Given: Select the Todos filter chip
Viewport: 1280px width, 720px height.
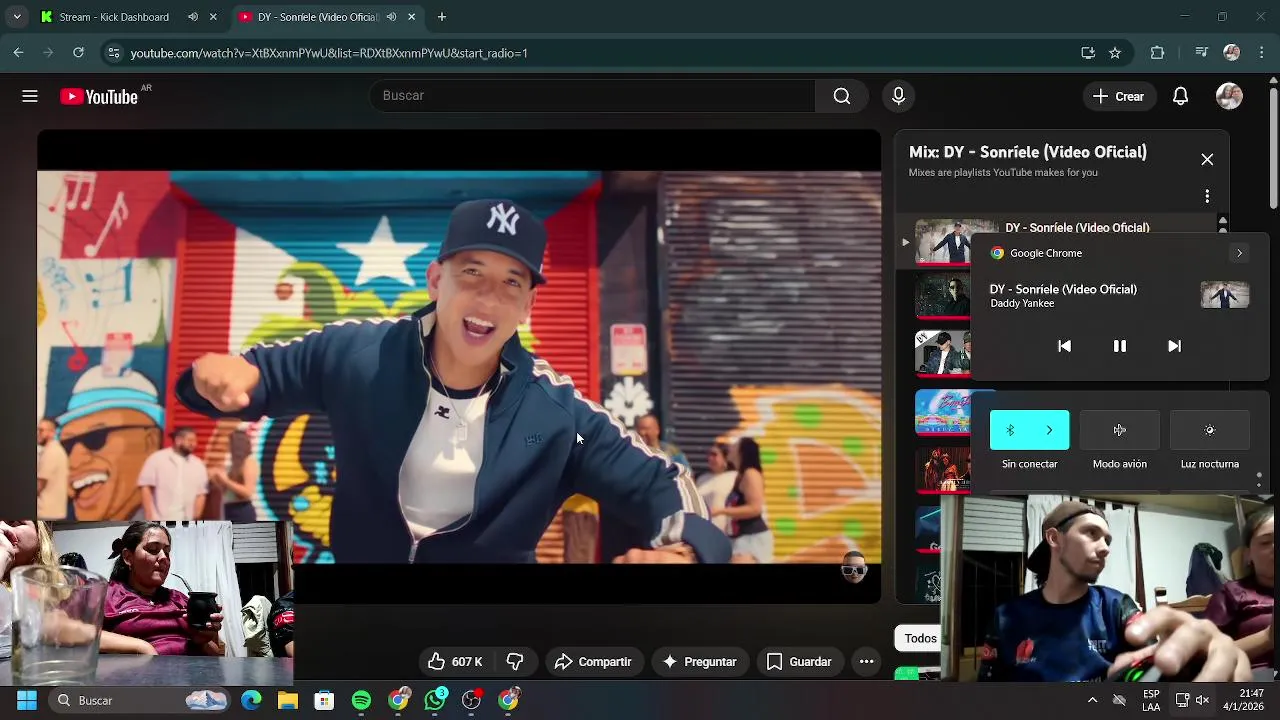Looking at the screenshot, I should tap(919, 638).
